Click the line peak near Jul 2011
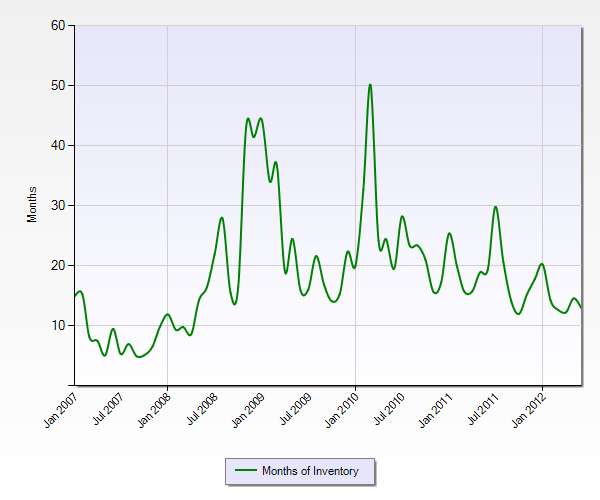600x500 pixels. coord(495,207)
